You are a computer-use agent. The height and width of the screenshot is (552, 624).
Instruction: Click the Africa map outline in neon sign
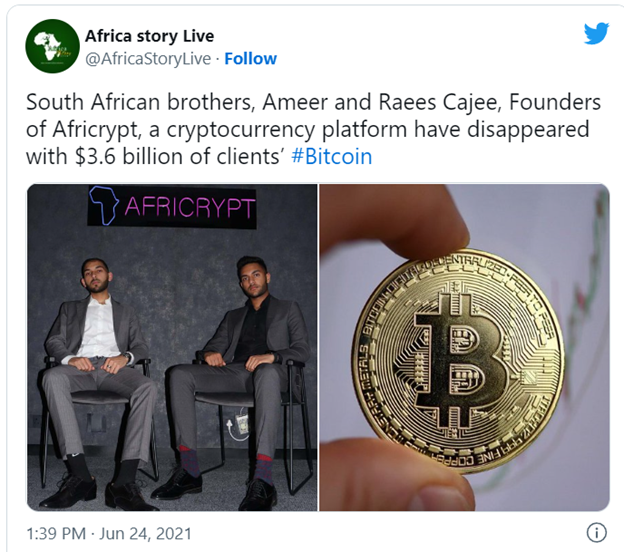tap(103, 206)
